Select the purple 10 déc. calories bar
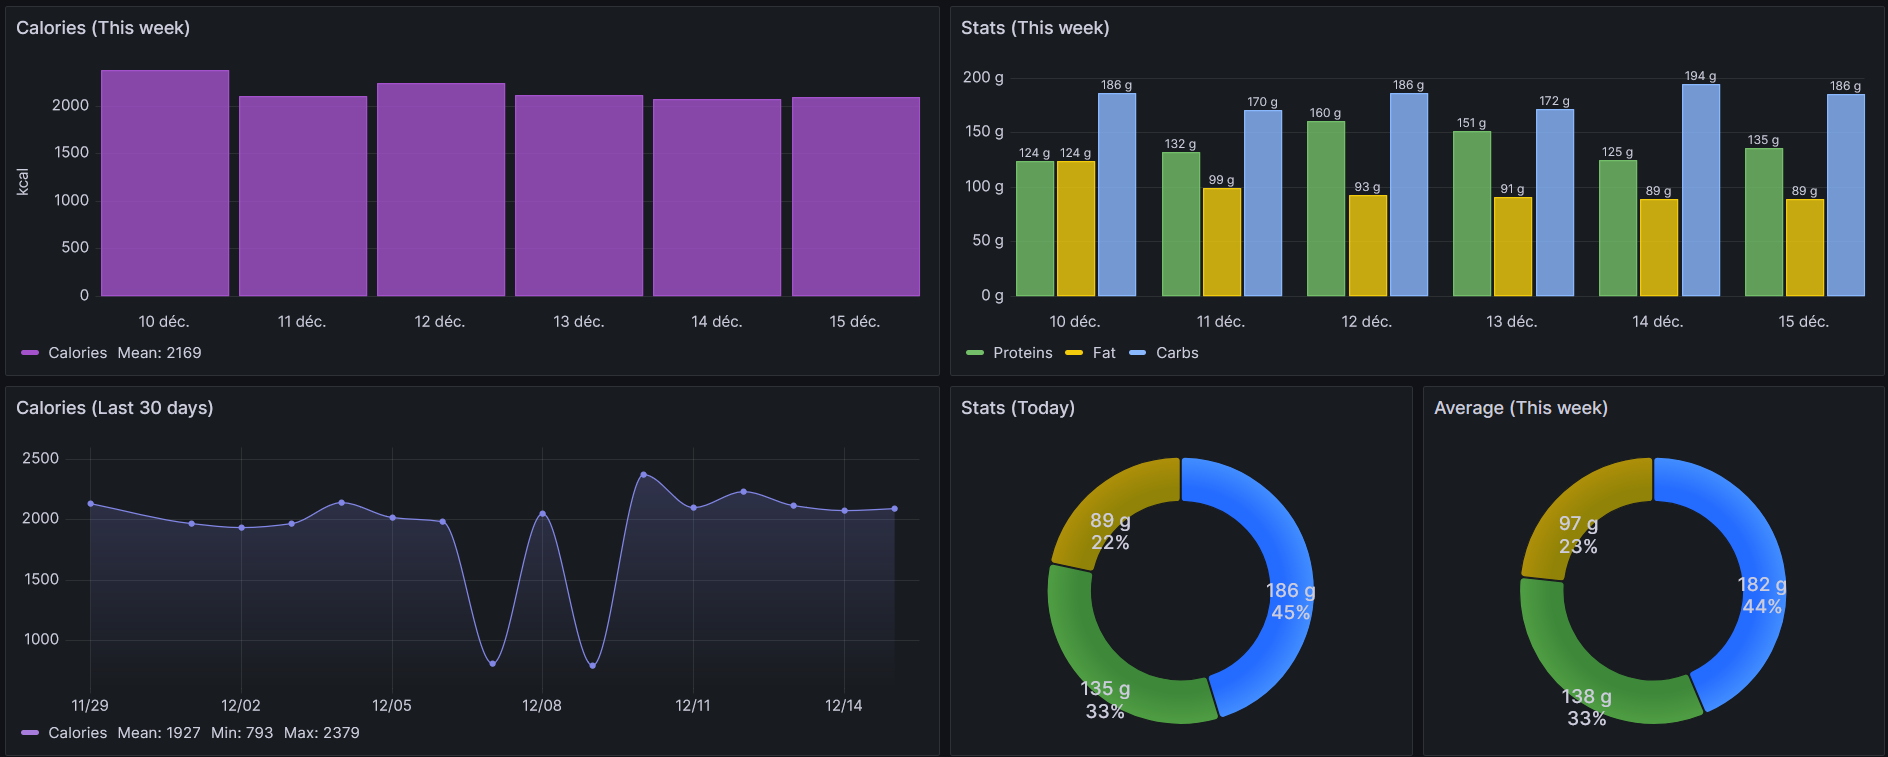The height and width of the screenshot is (757, 1888). click(x=165, y=183)
